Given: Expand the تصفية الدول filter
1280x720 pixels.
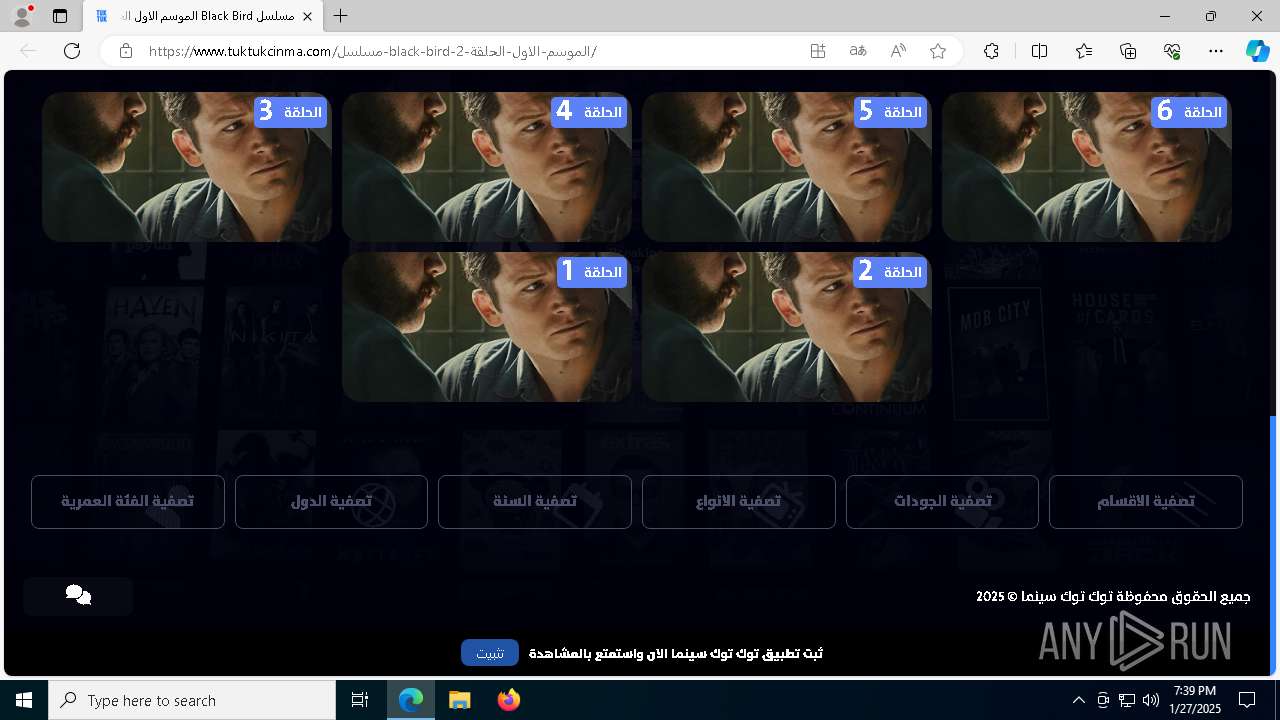Looking at the screenshot, I should coord(331,502).
